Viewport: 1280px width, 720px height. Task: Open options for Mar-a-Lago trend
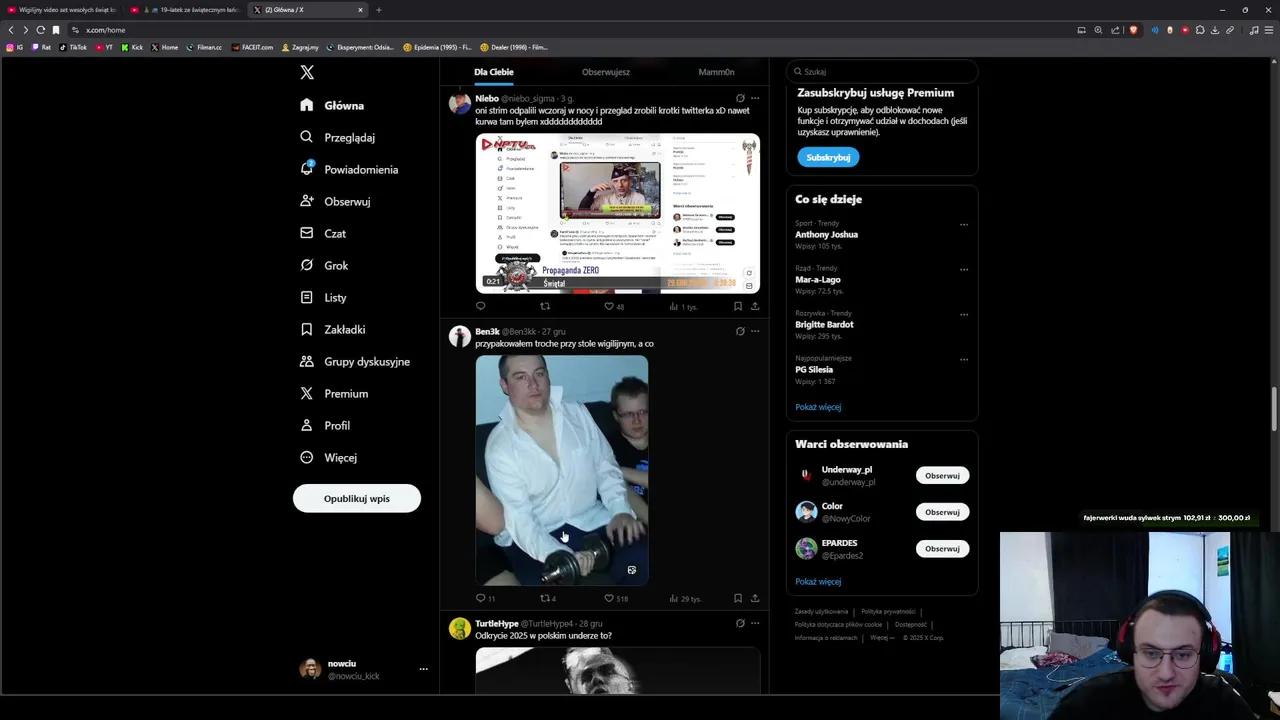[x=964, y=269]
